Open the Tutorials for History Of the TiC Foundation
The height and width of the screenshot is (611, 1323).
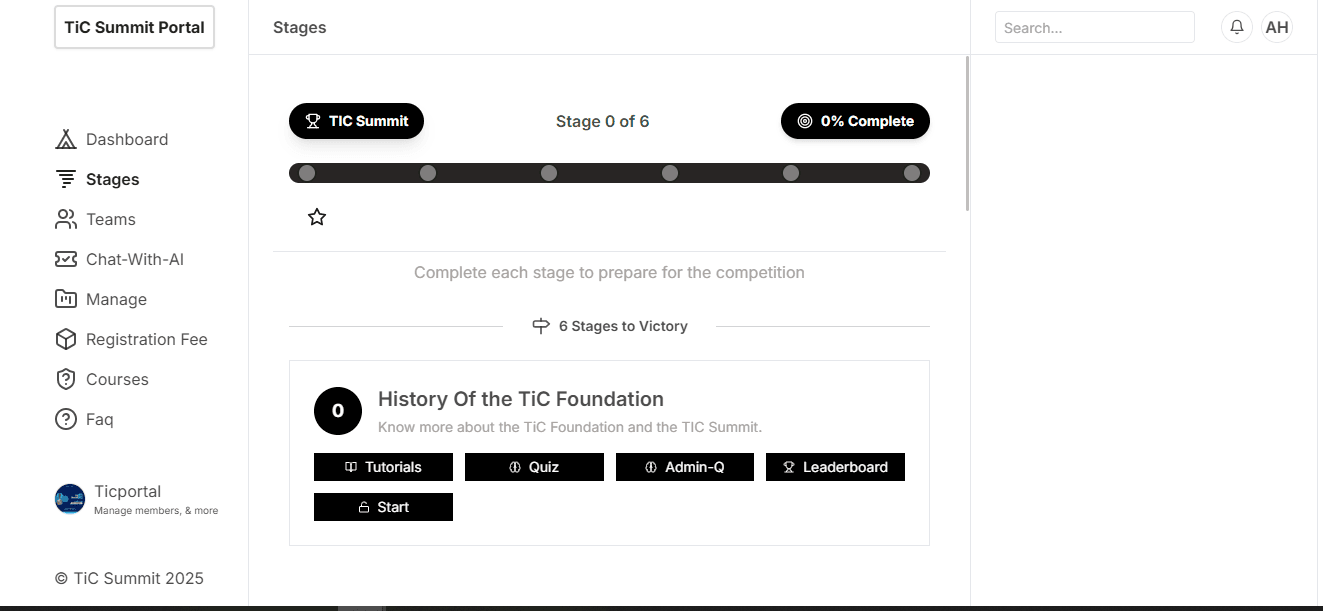(383, 467)
